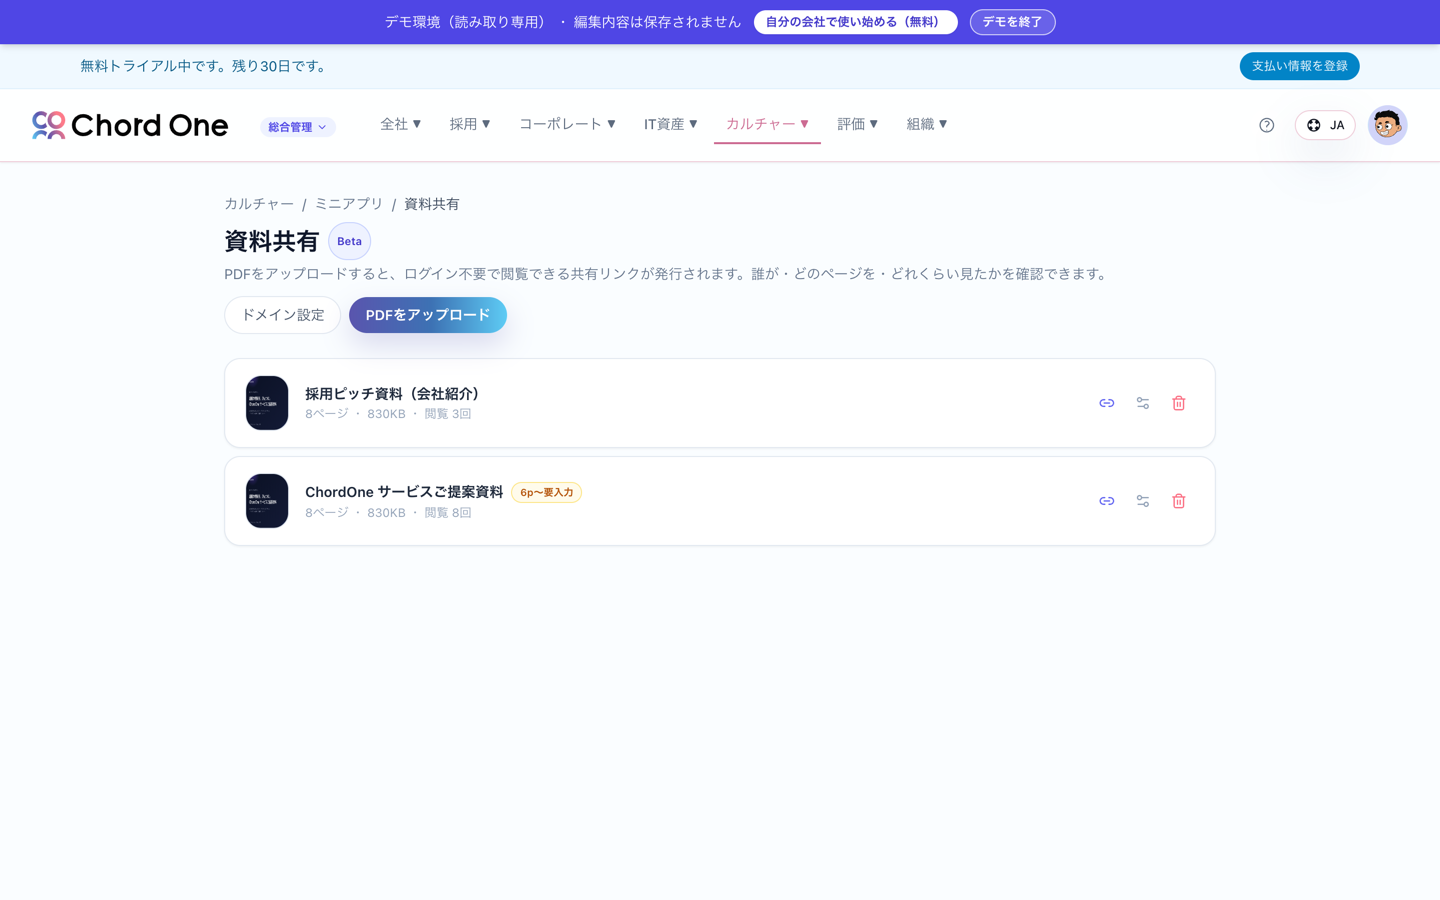This screenshot has width=1440, height=900.
Task: Delete ChordOne サービスご提案資料 with trash icon
Action: [x=1178, y=501]
